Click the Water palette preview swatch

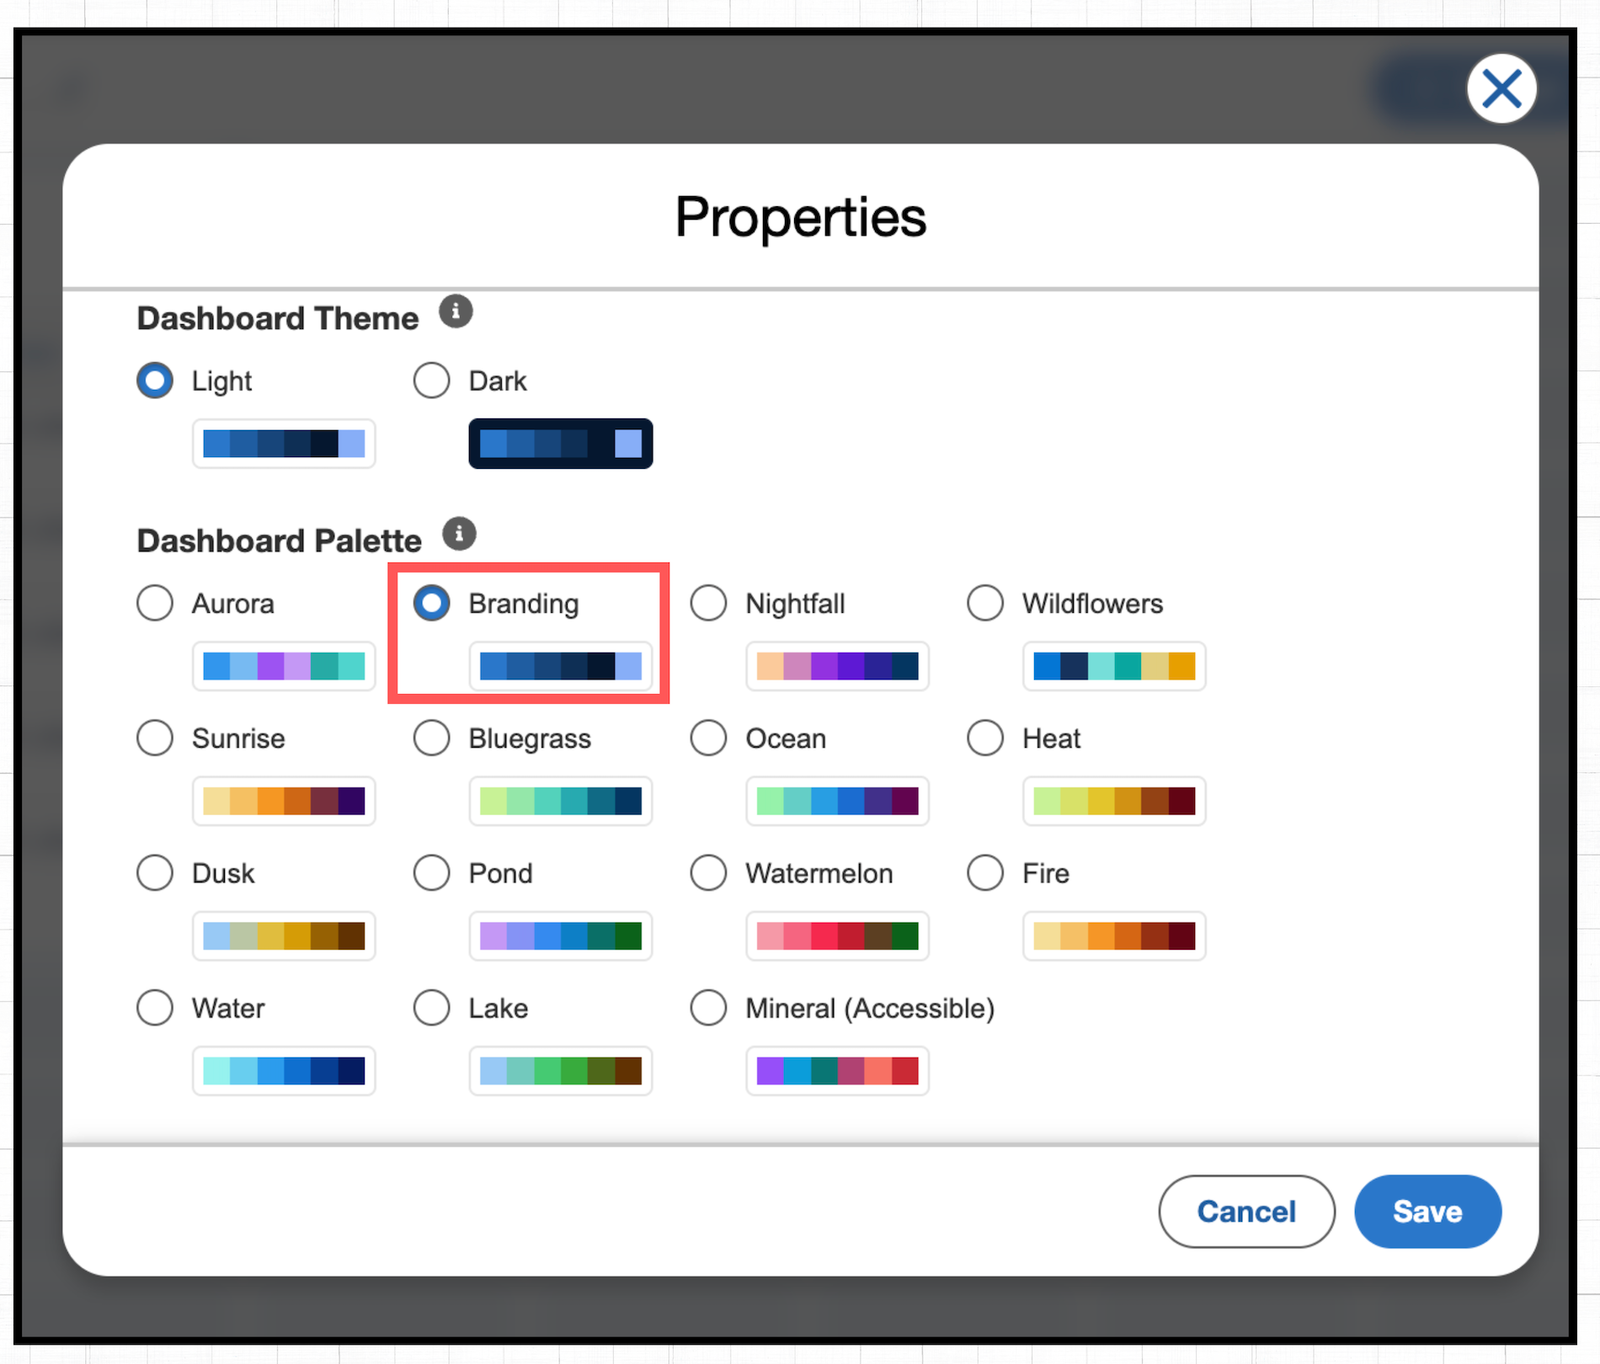click(284, 1071)
